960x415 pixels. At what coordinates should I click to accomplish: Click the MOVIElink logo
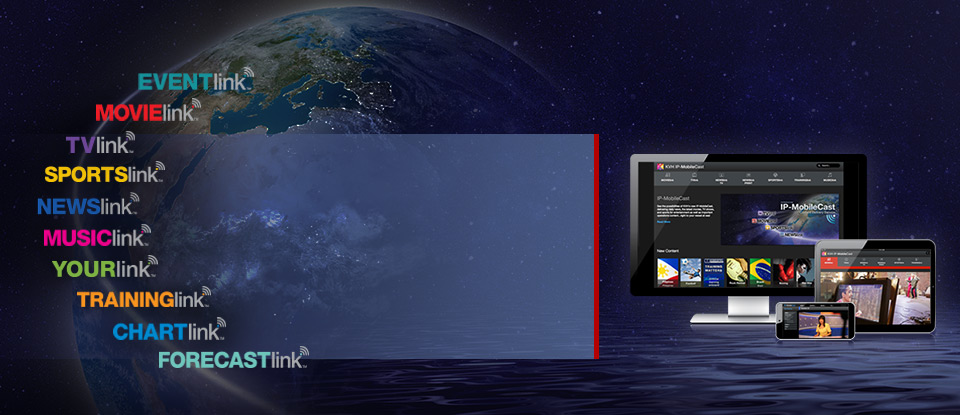pos(148,111)
